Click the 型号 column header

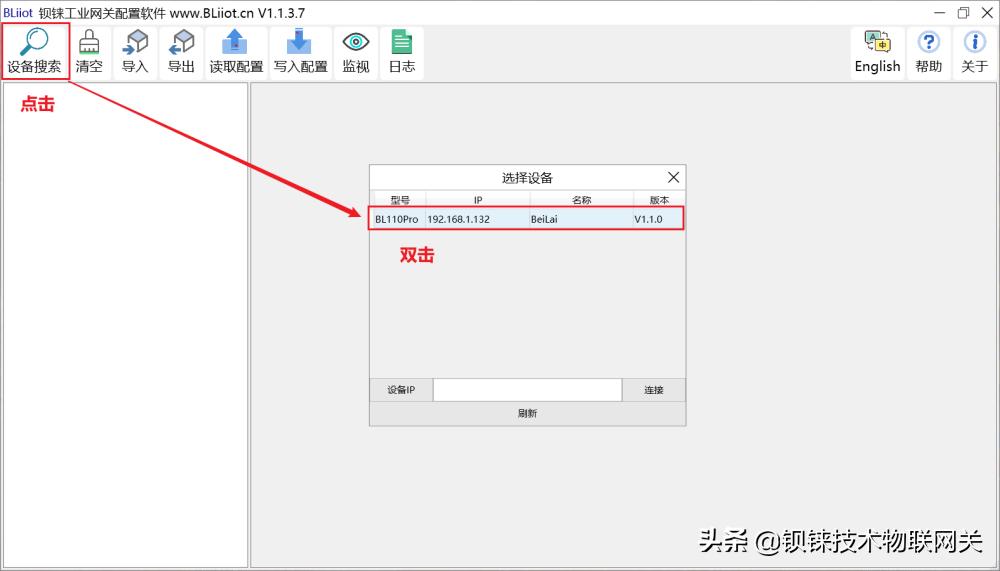[x=399, y=200]
